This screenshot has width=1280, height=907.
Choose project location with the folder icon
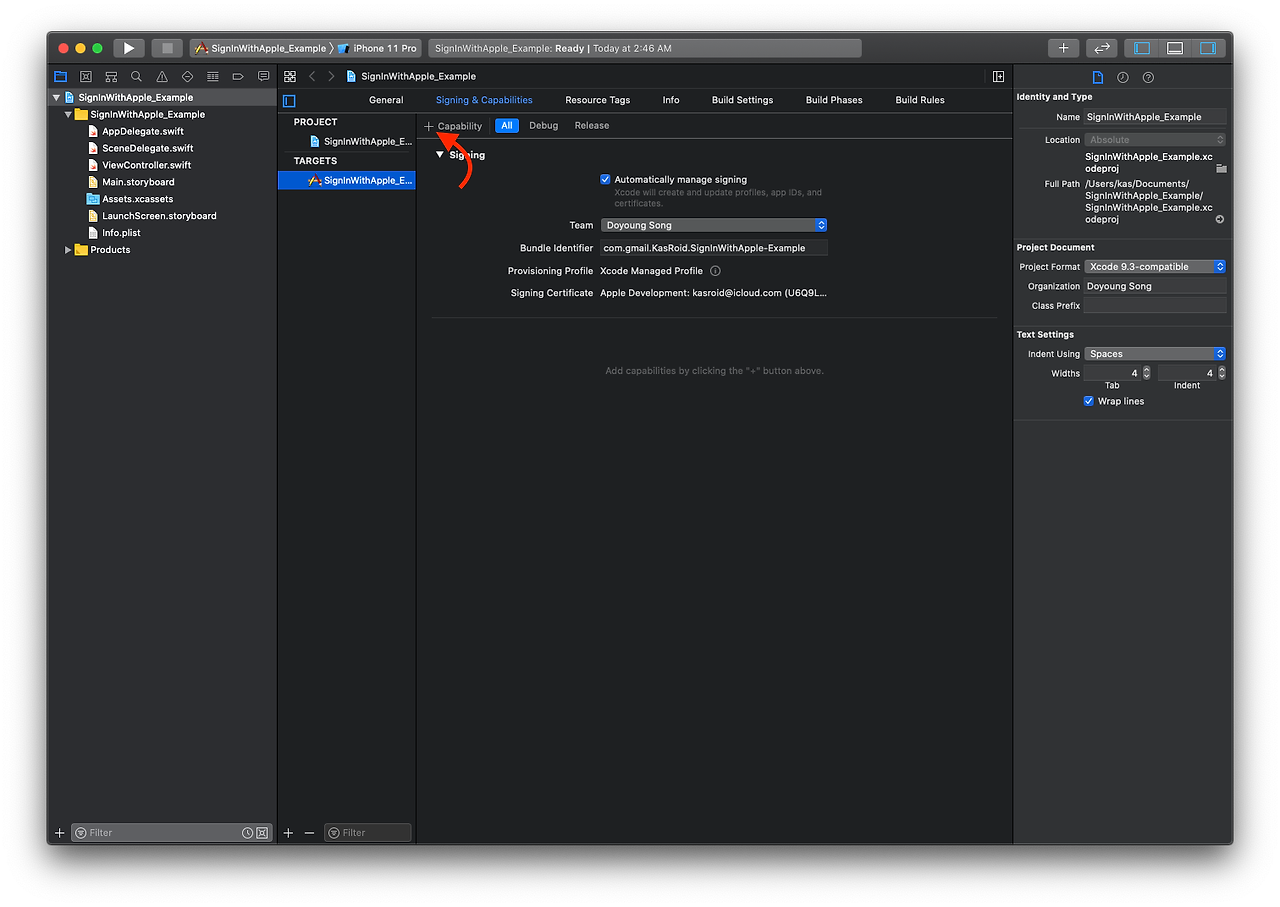[x=1221, y=168]
